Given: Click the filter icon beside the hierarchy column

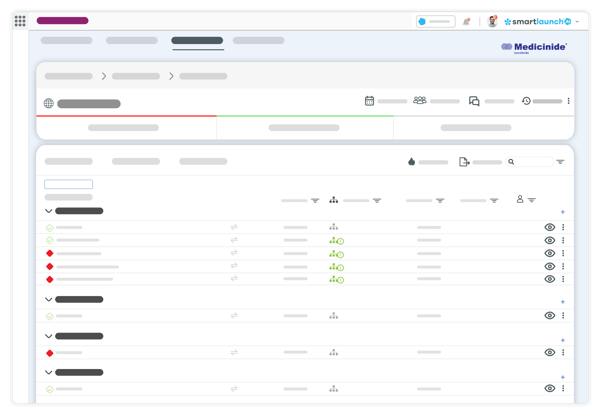Looking at the screenshot, I should [x=377, y=200].
